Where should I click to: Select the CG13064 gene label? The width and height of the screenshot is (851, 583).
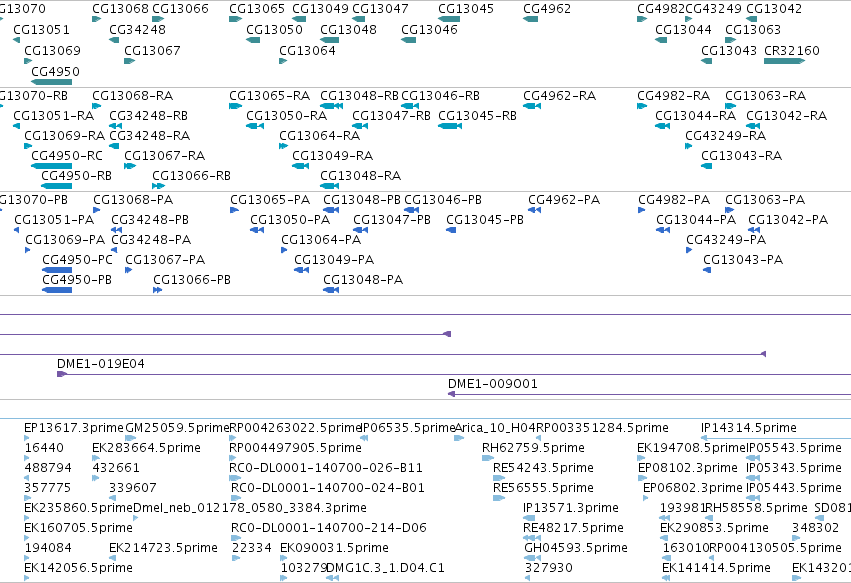click(307, 50)
